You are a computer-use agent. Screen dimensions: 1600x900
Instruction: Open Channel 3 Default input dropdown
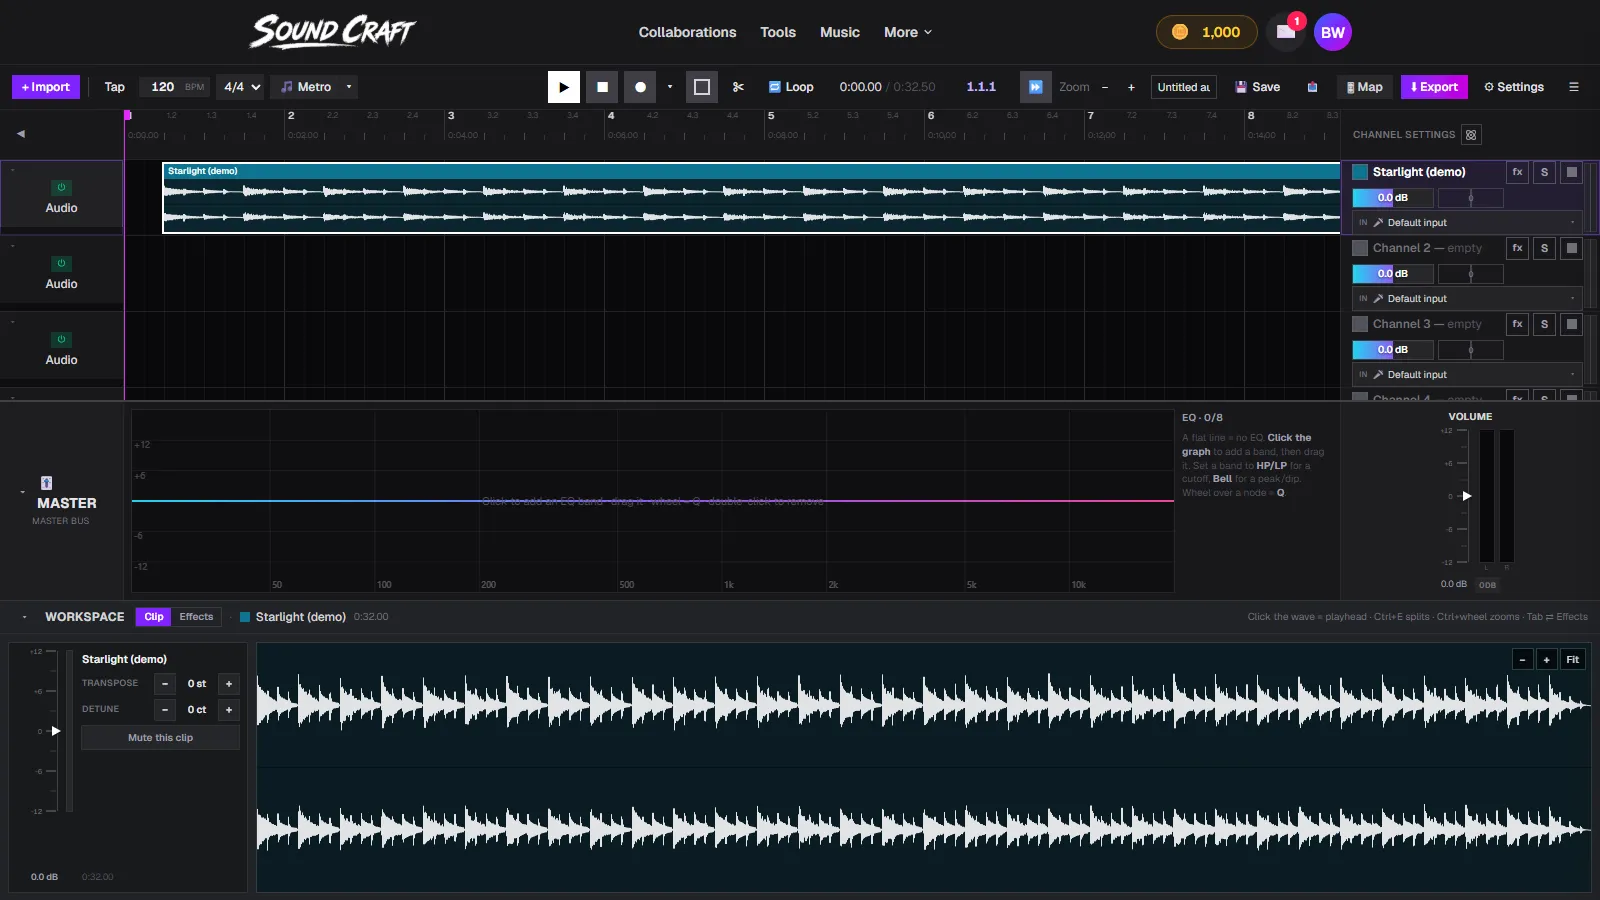point(1467,375)
